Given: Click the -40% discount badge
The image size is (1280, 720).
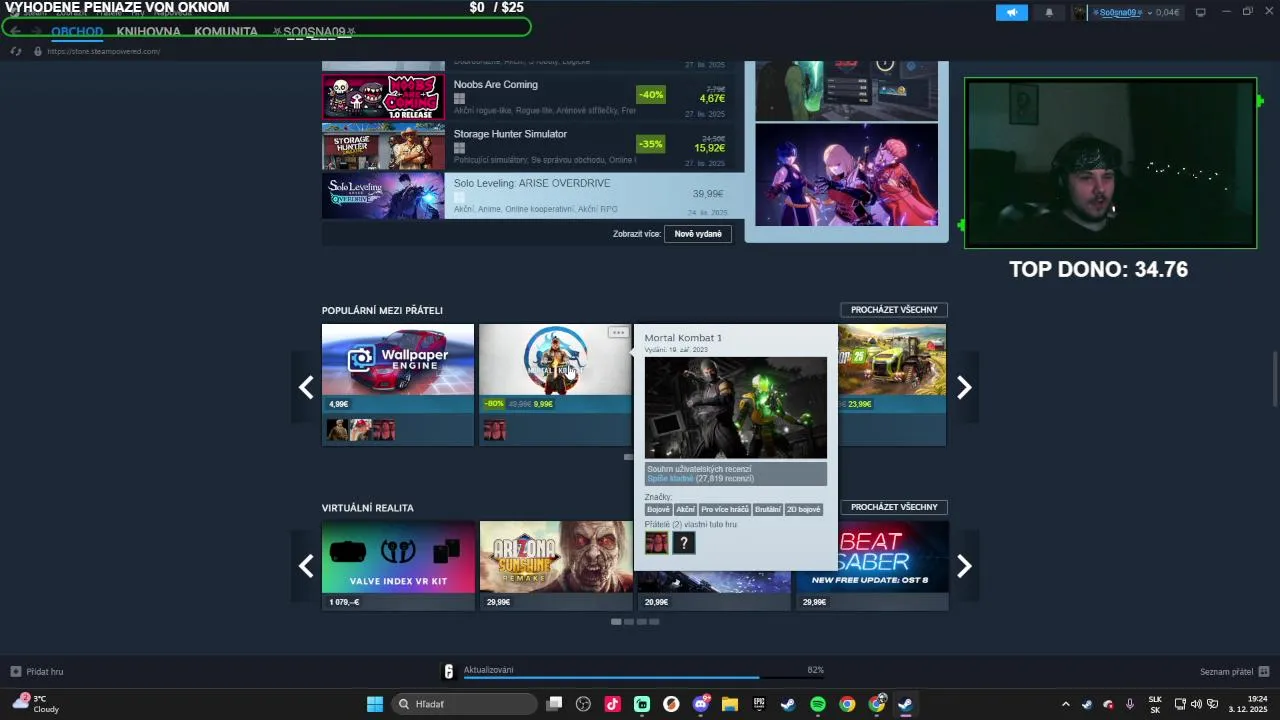Looking at the screenshot, I should pos(651,95).
